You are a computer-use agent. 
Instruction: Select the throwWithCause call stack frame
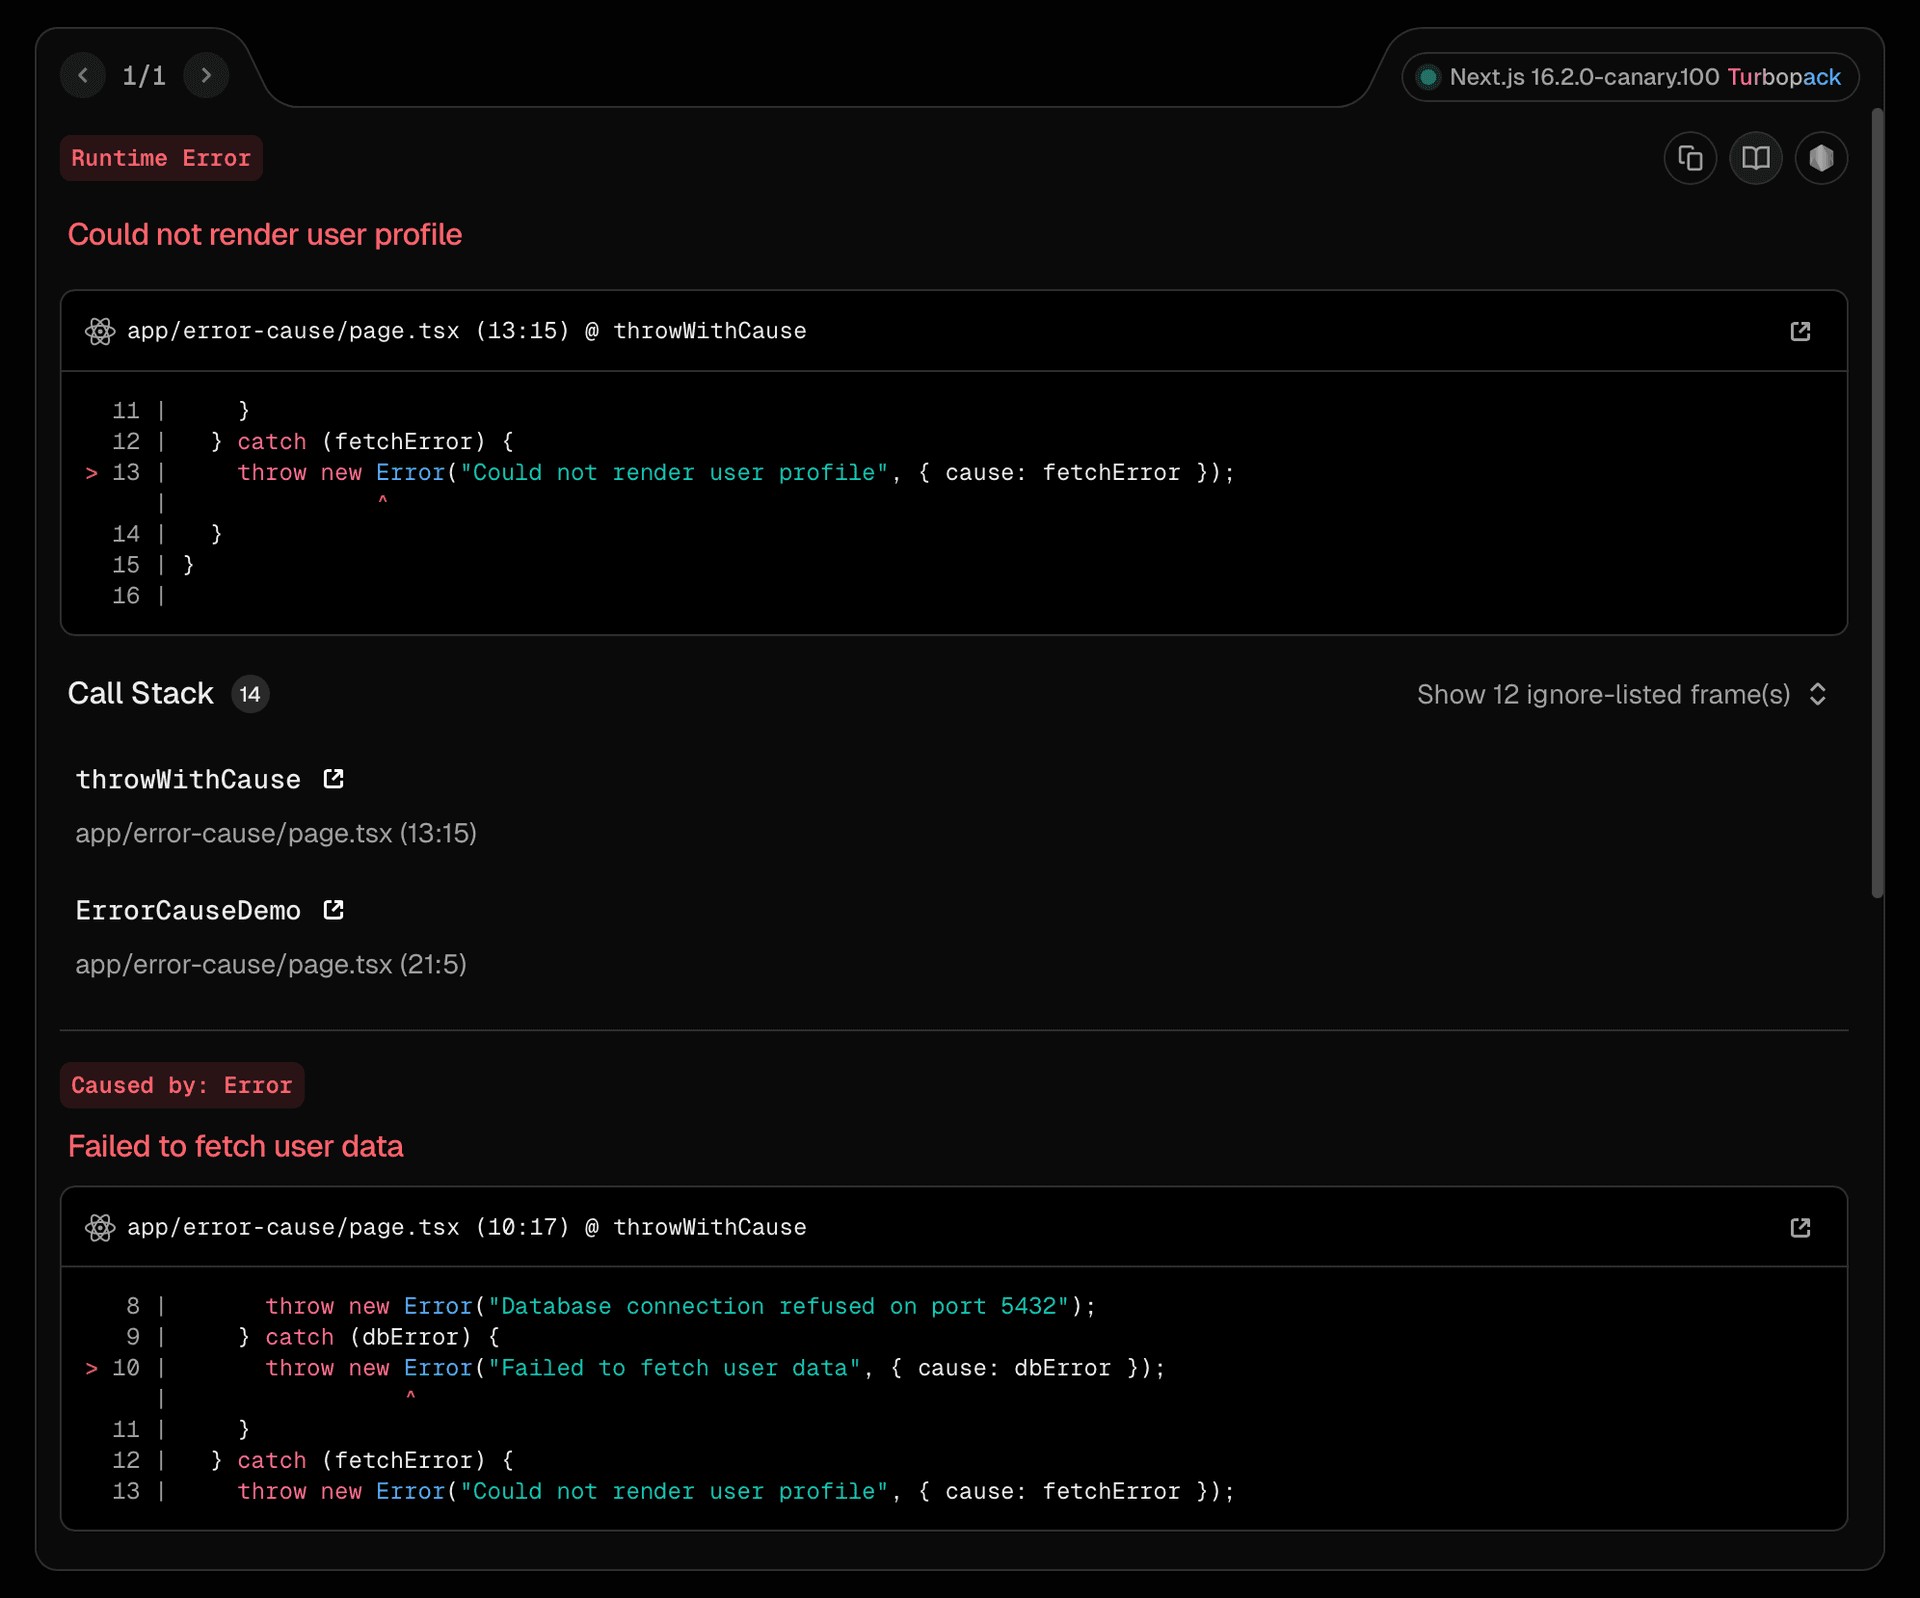point(188,780)
